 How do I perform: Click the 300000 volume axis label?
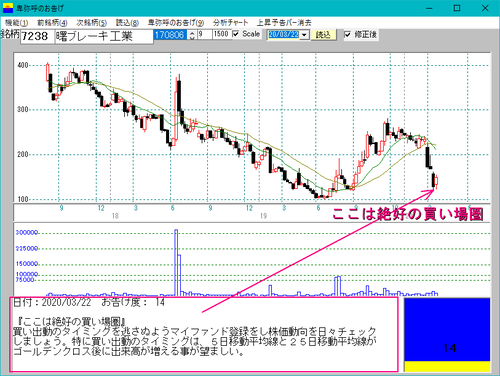tap(27, 233)
